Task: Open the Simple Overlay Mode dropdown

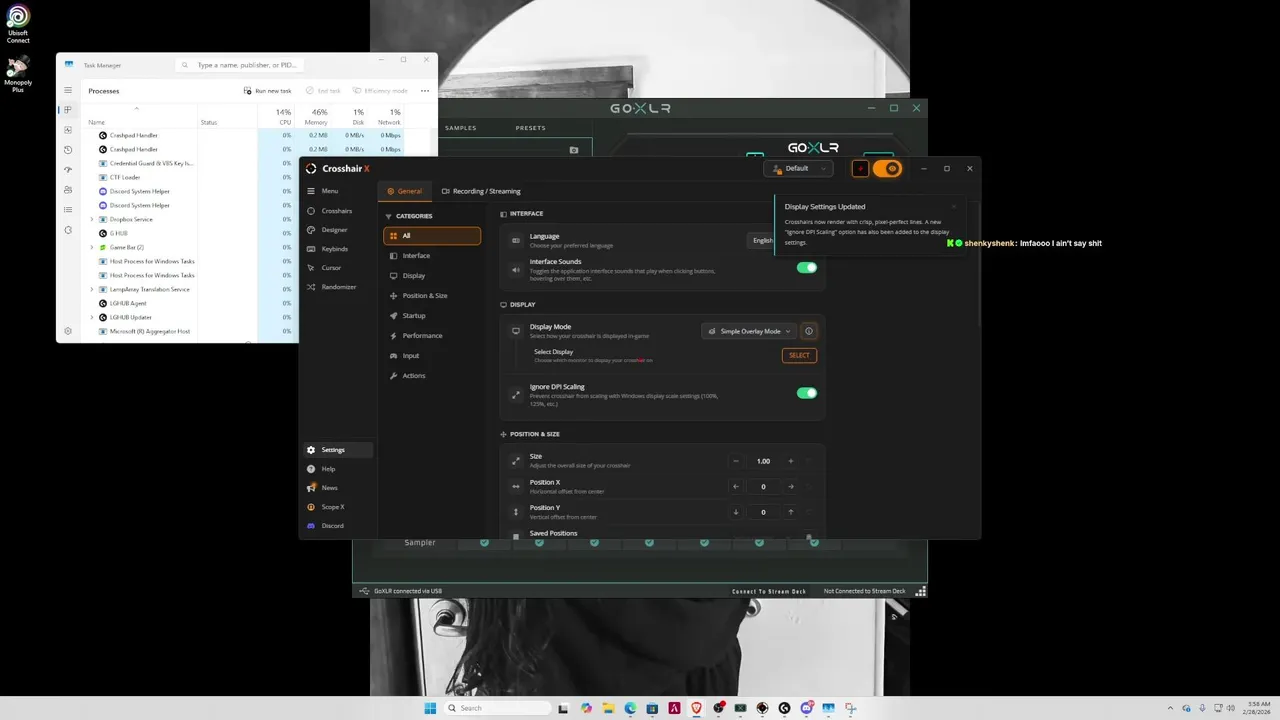Action: pyautogui.click(x=749, y=331)
